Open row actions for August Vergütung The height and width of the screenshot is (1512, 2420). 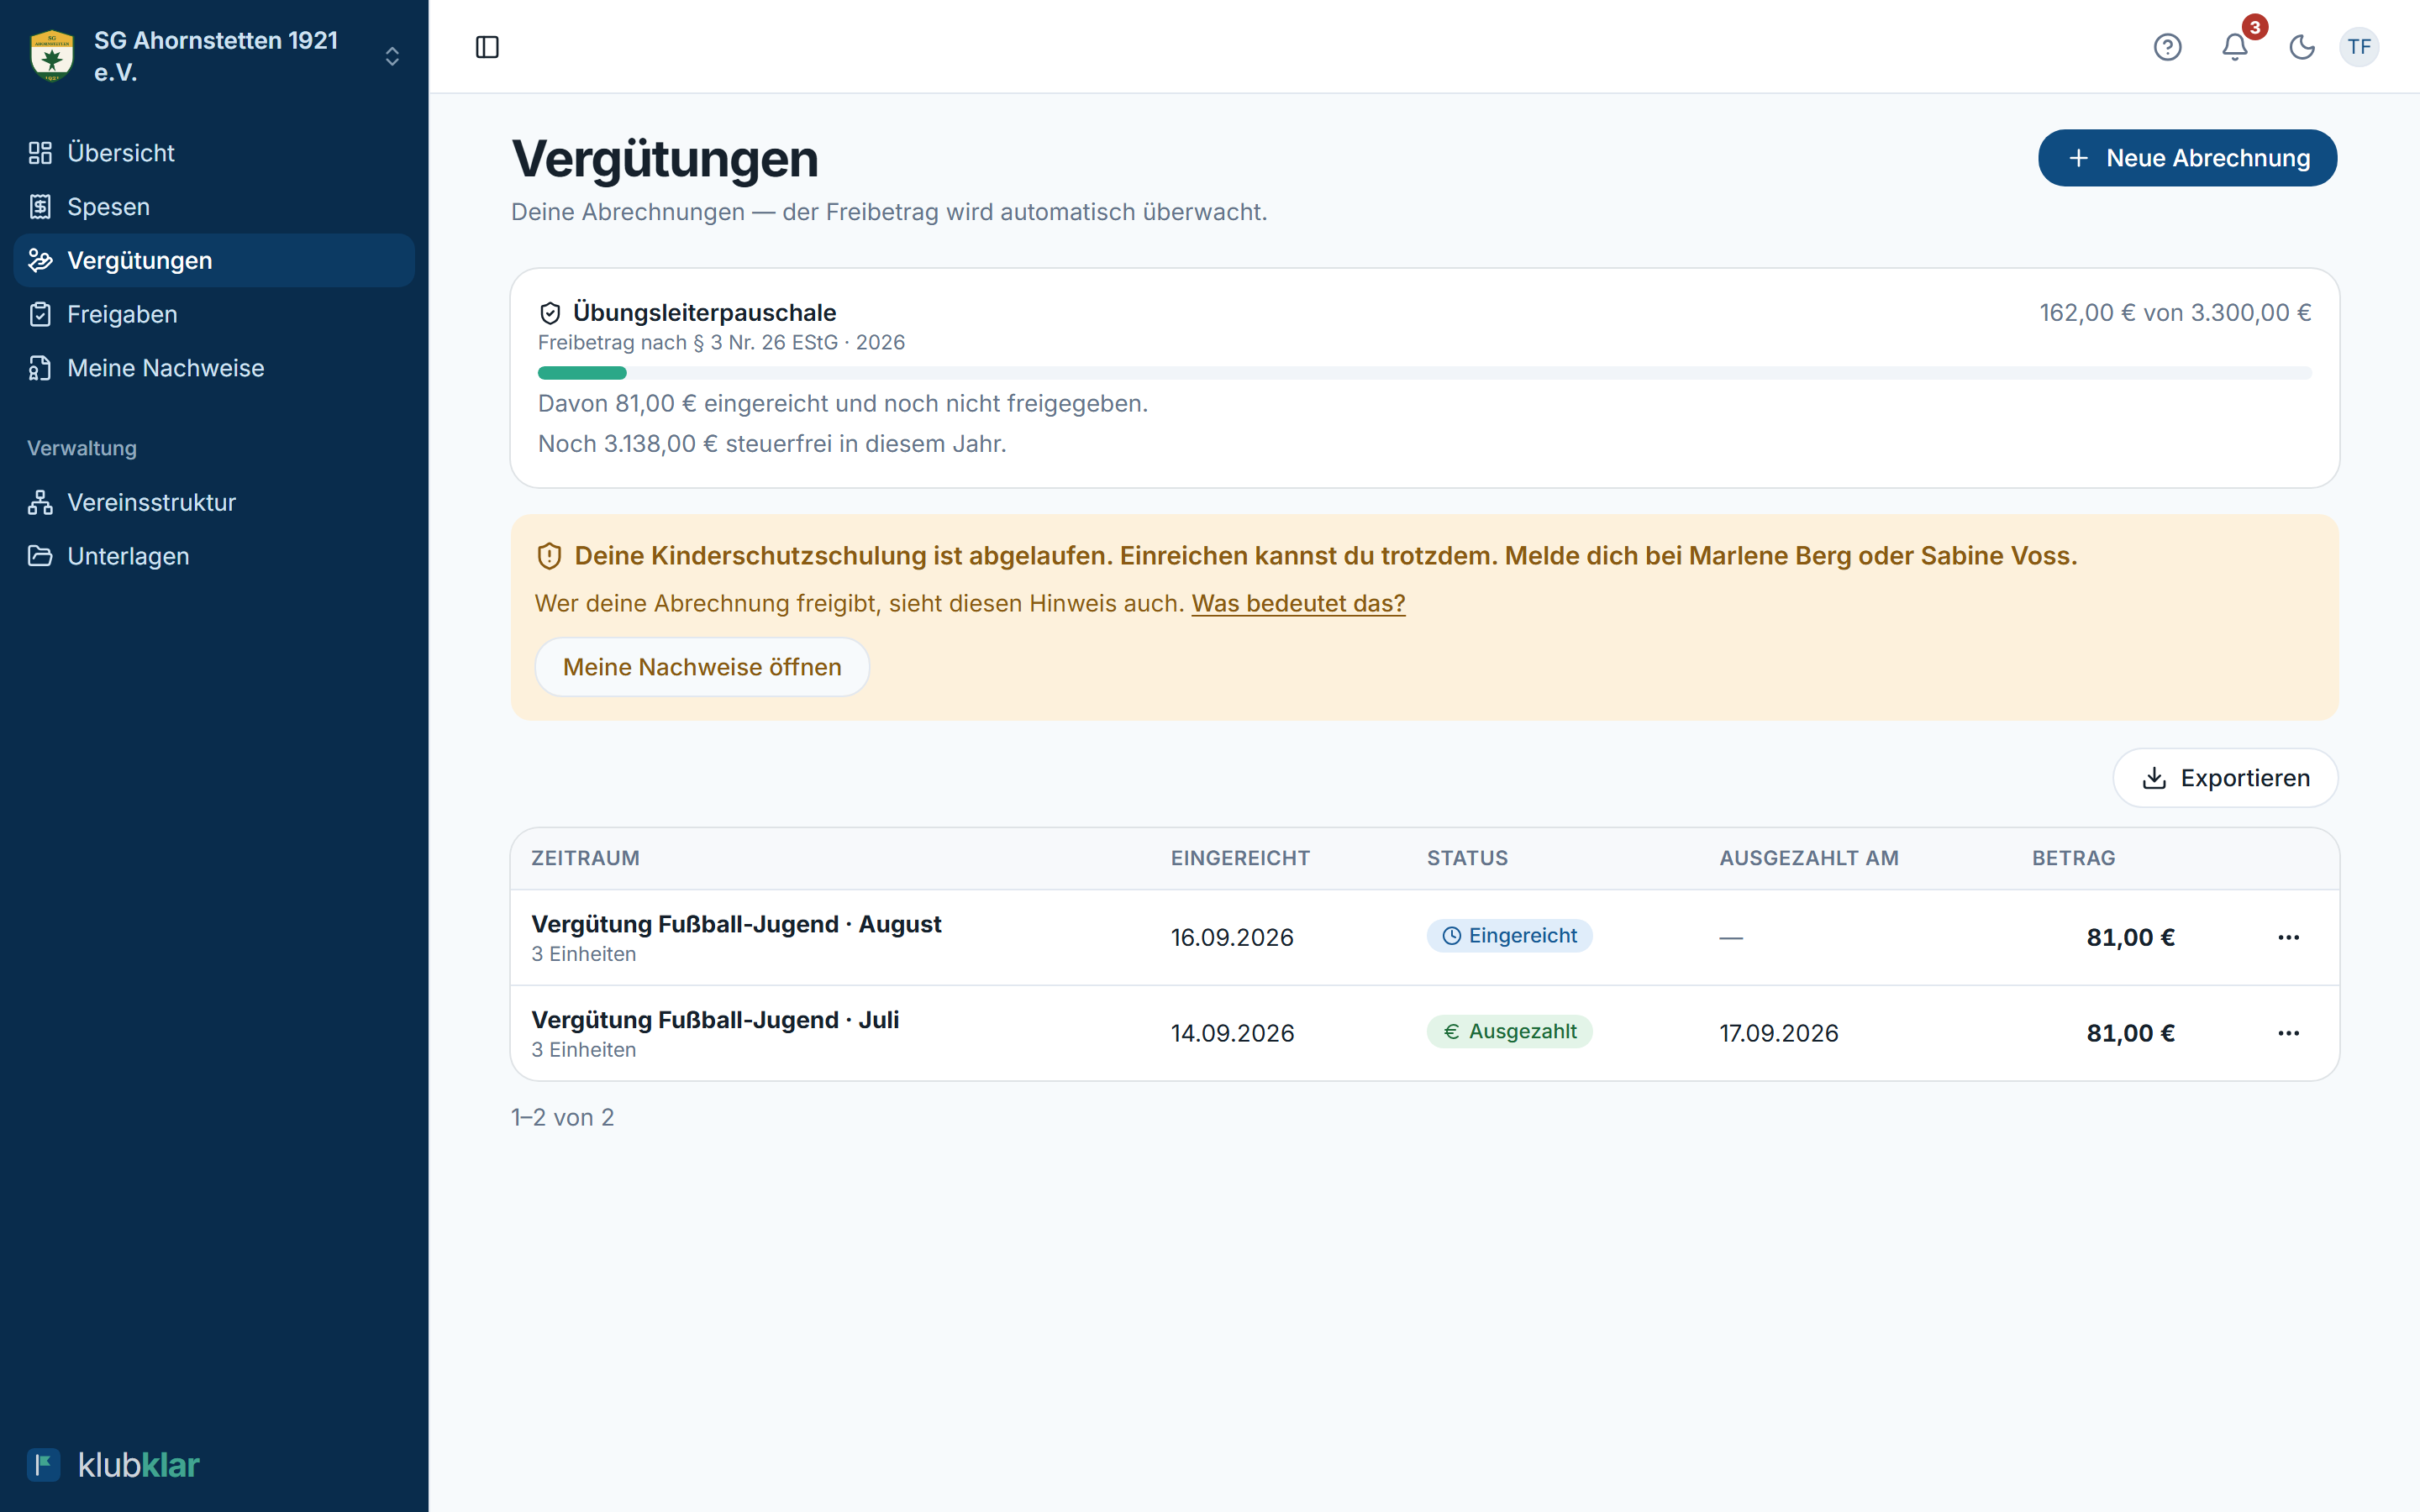(2288, 937)
